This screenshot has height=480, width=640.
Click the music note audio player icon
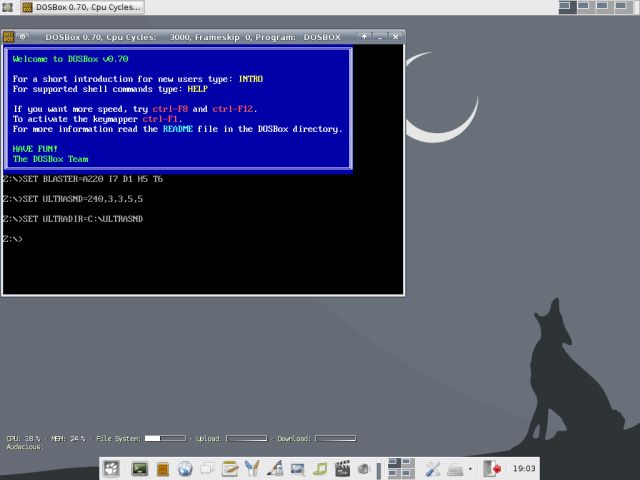pos(320,468)
